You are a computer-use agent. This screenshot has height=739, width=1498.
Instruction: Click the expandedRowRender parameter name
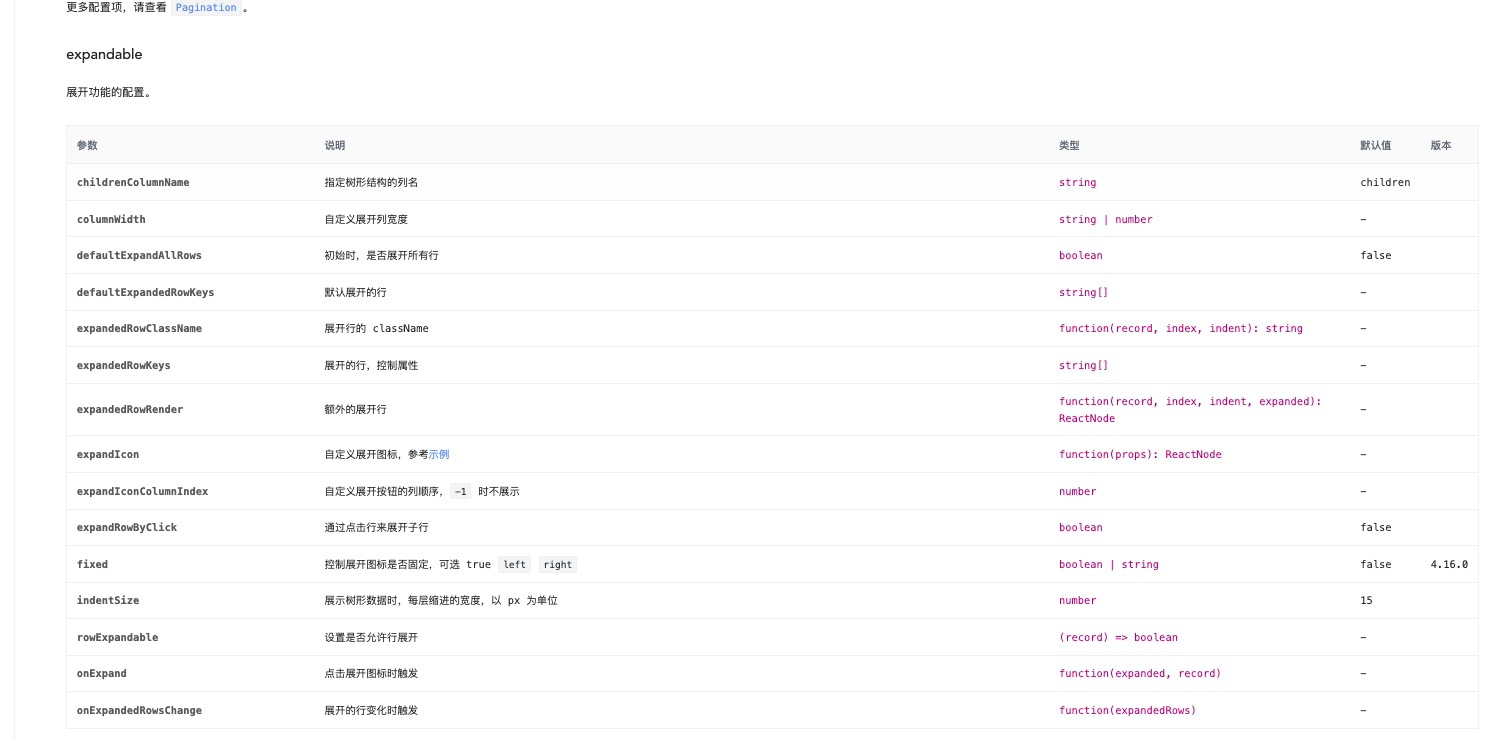tap(130, 409)
